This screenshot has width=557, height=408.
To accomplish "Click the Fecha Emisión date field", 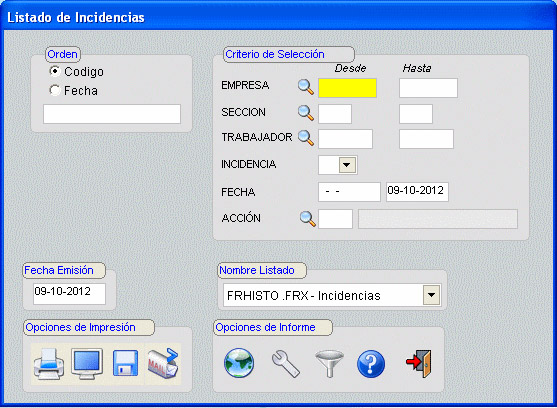I will point(69,294).
